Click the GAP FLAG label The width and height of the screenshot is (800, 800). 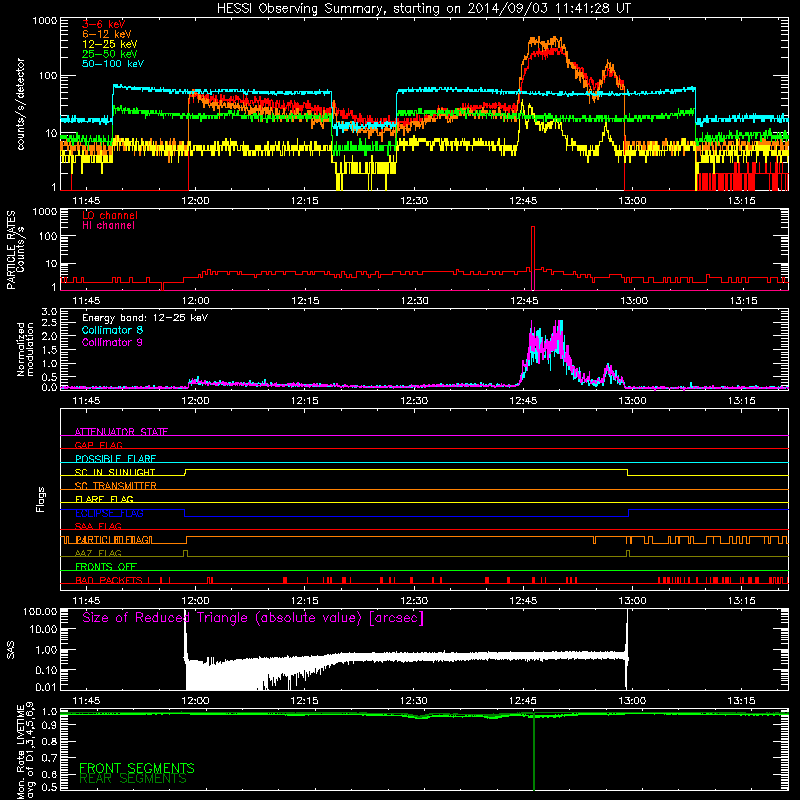(x=98, y=445)
